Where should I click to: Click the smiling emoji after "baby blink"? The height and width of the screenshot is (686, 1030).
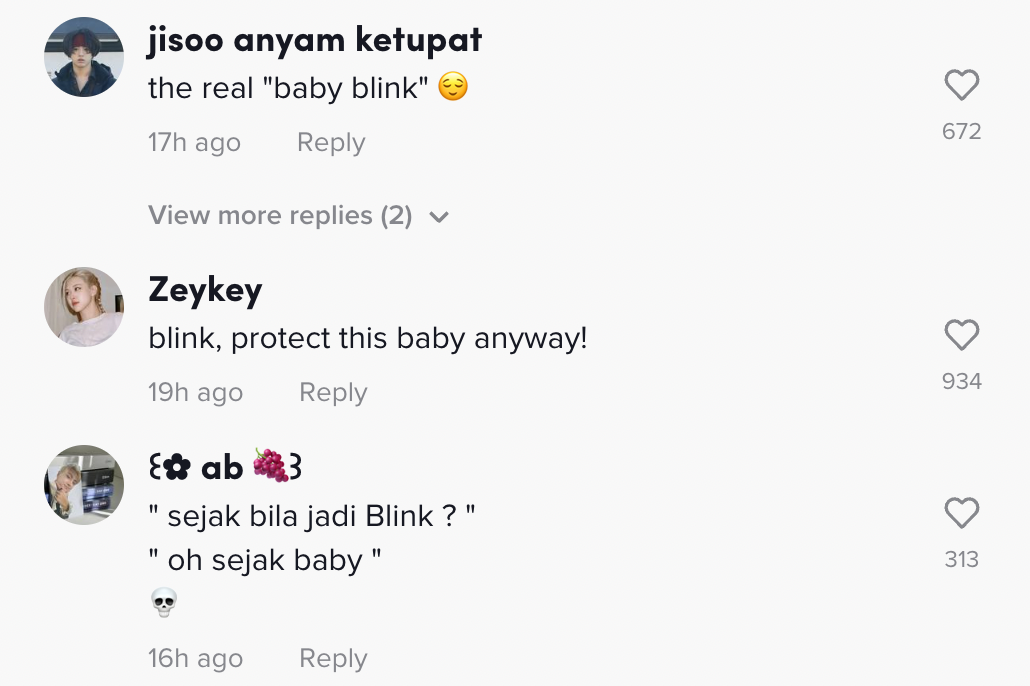coord(453,87)
